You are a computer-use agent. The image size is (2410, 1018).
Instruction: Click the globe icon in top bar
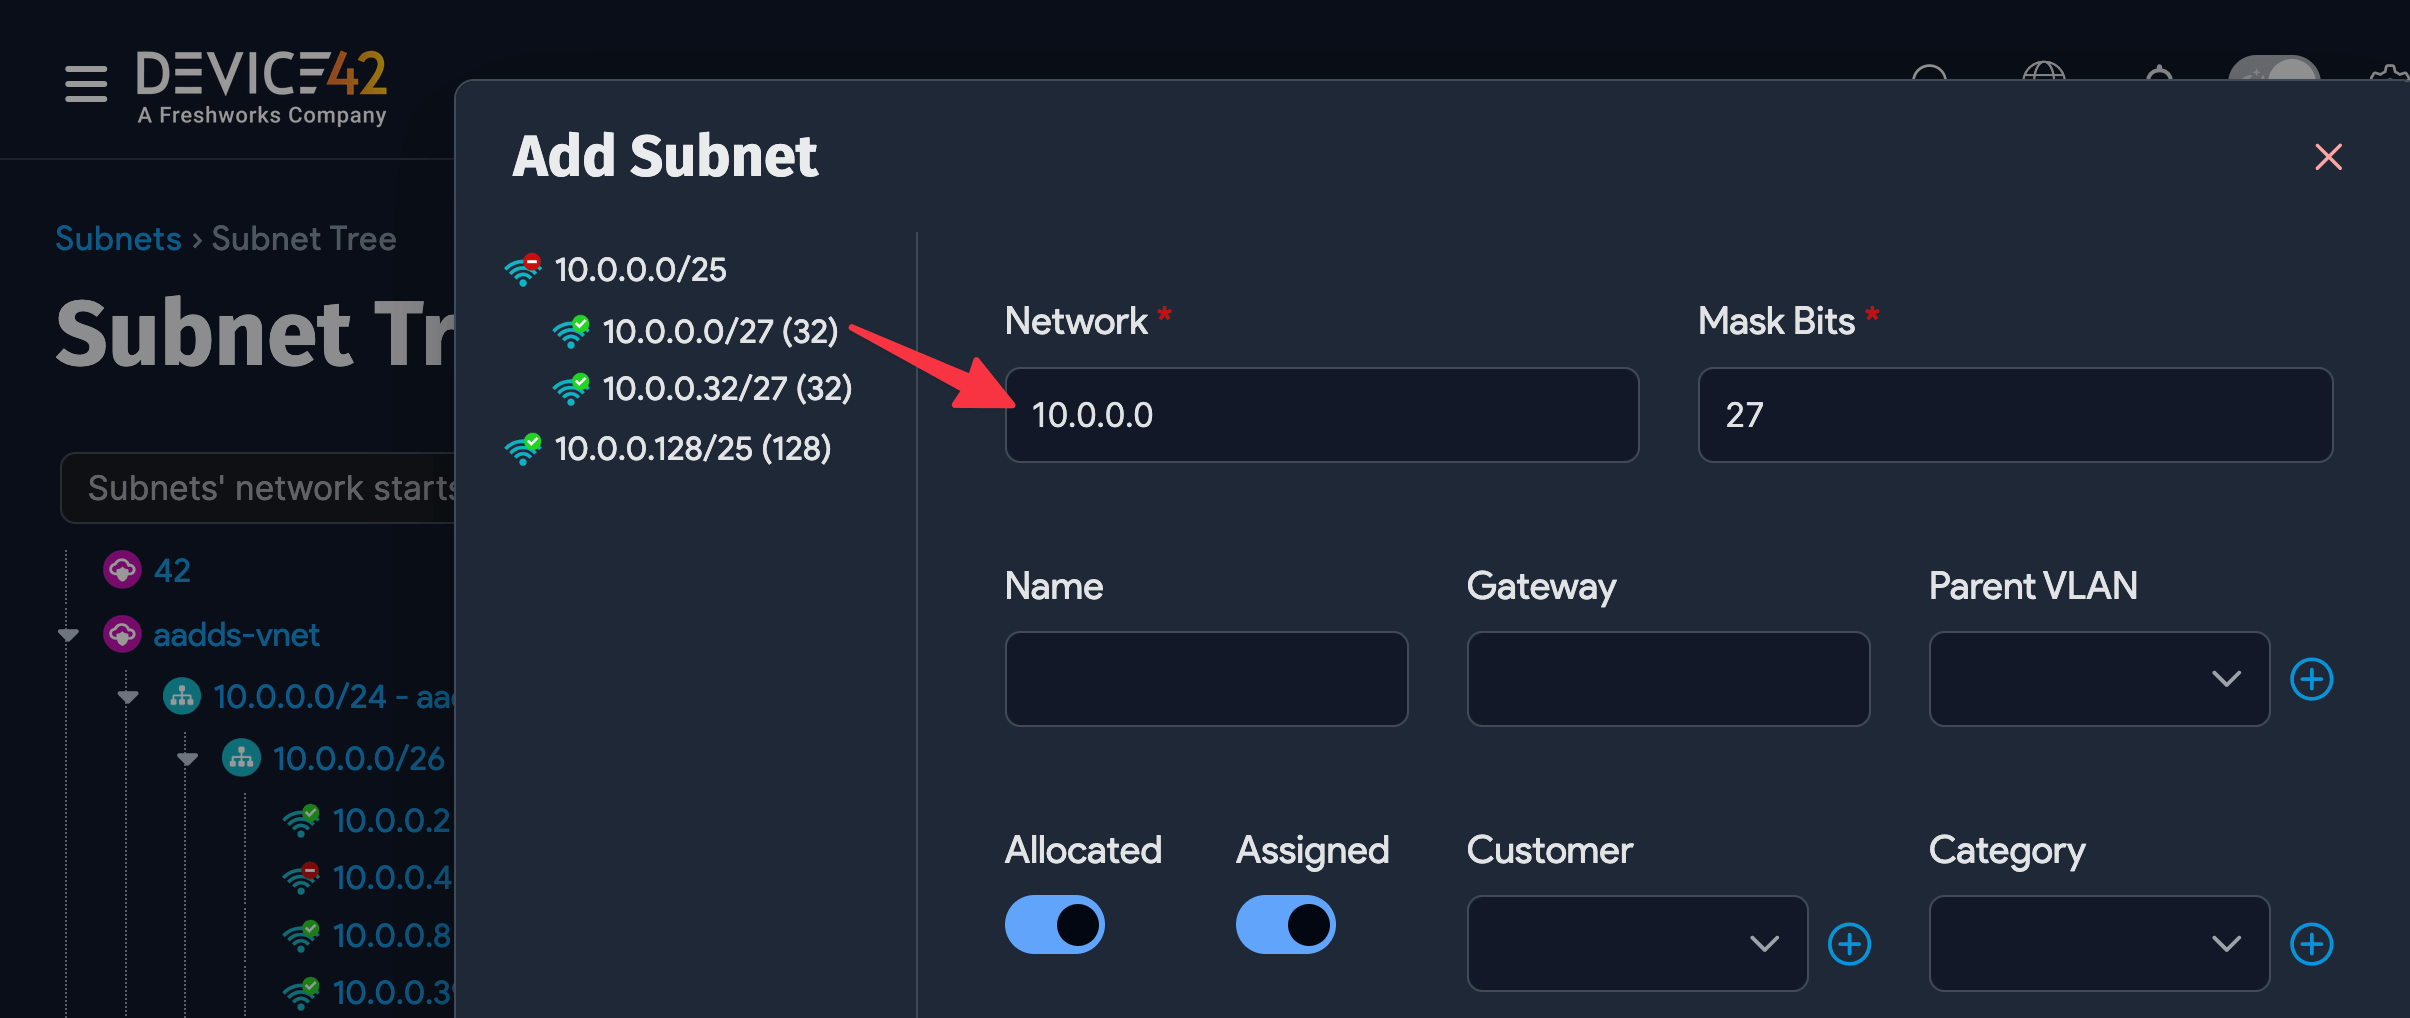click(x=2043, y=80)
